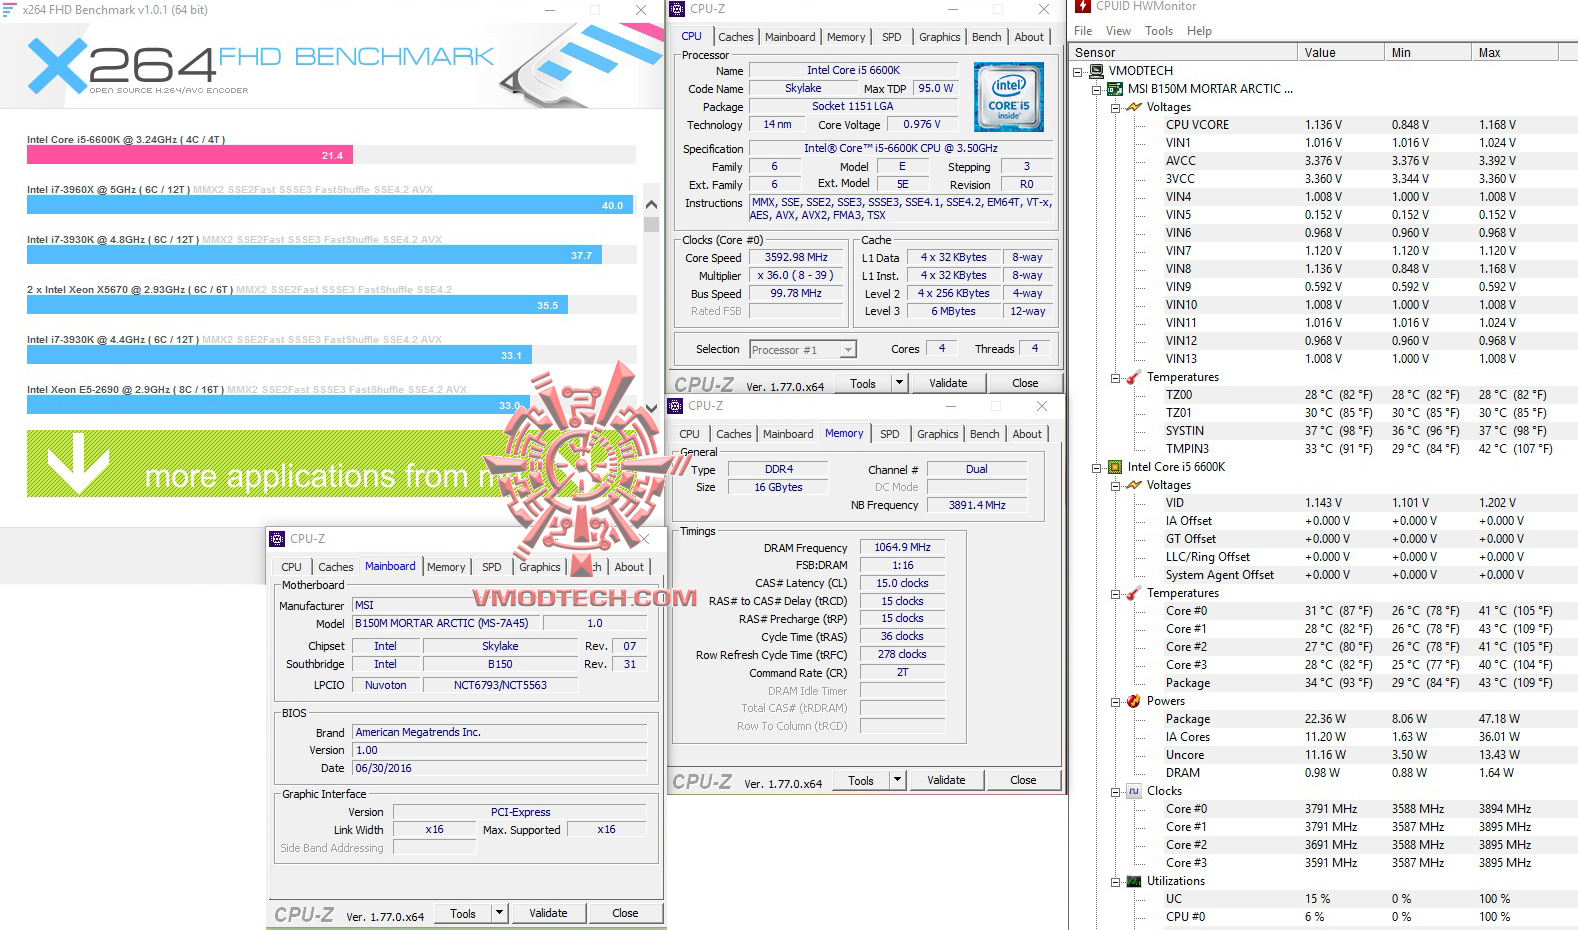Switch to Caches tab in top CPU-Z window
The width and height of the screenshot is (1578, 930).
pyautogui.click(x=735, y=37)
